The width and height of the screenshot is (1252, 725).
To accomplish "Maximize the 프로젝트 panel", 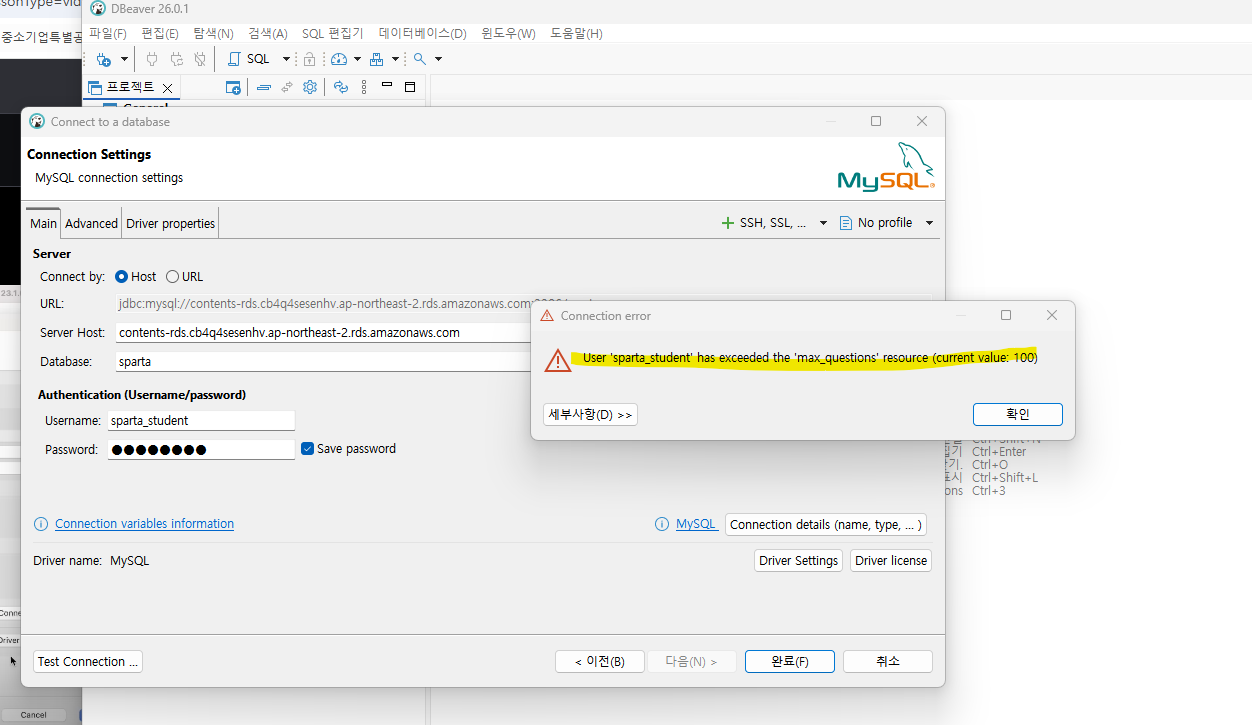I will [x=409, y=87].
